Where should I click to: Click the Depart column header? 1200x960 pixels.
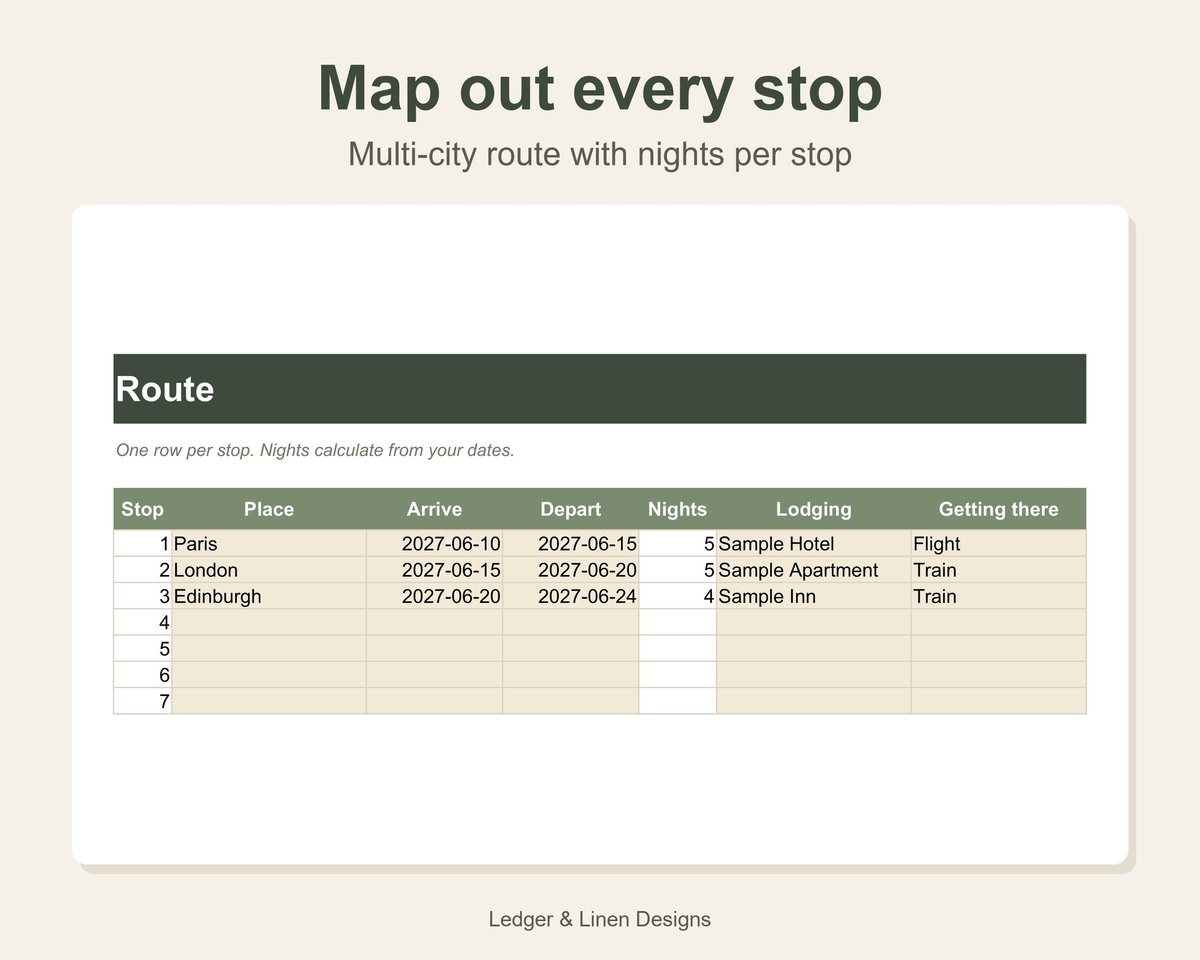click(571, 509)
